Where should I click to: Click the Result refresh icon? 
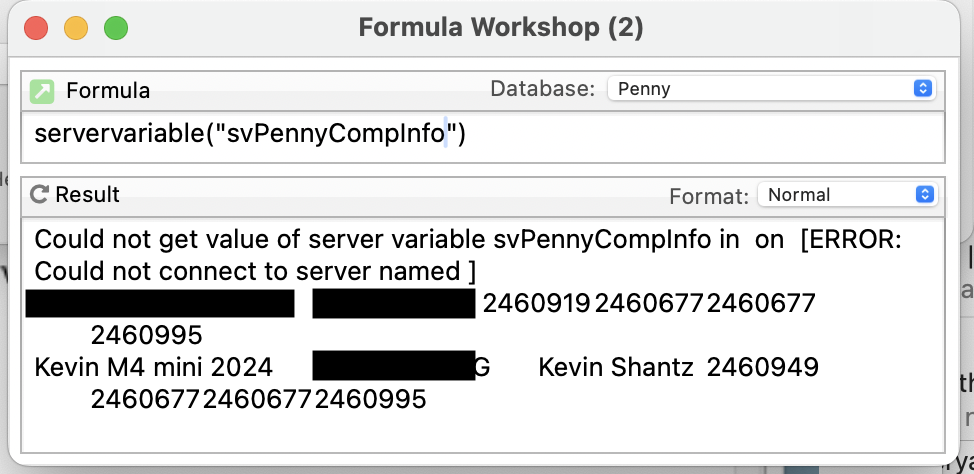coord(40,194)
